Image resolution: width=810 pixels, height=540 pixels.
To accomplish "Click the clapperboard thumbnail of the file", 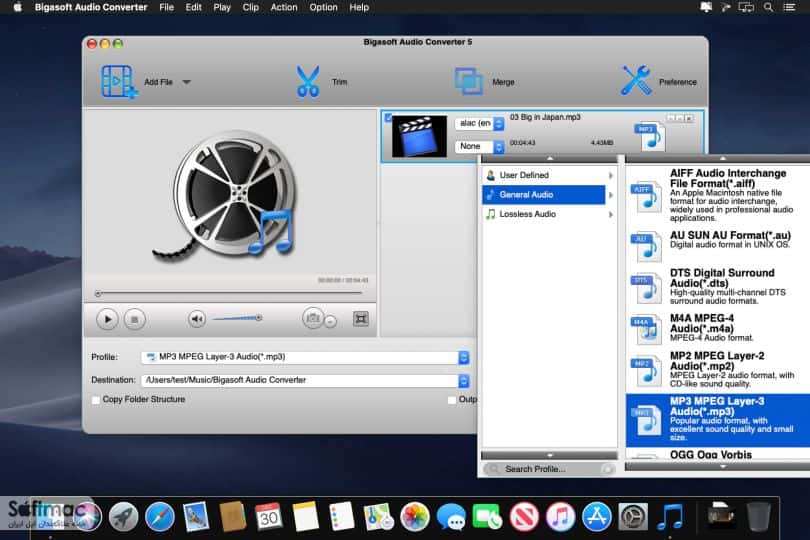I will pos(419,136).
